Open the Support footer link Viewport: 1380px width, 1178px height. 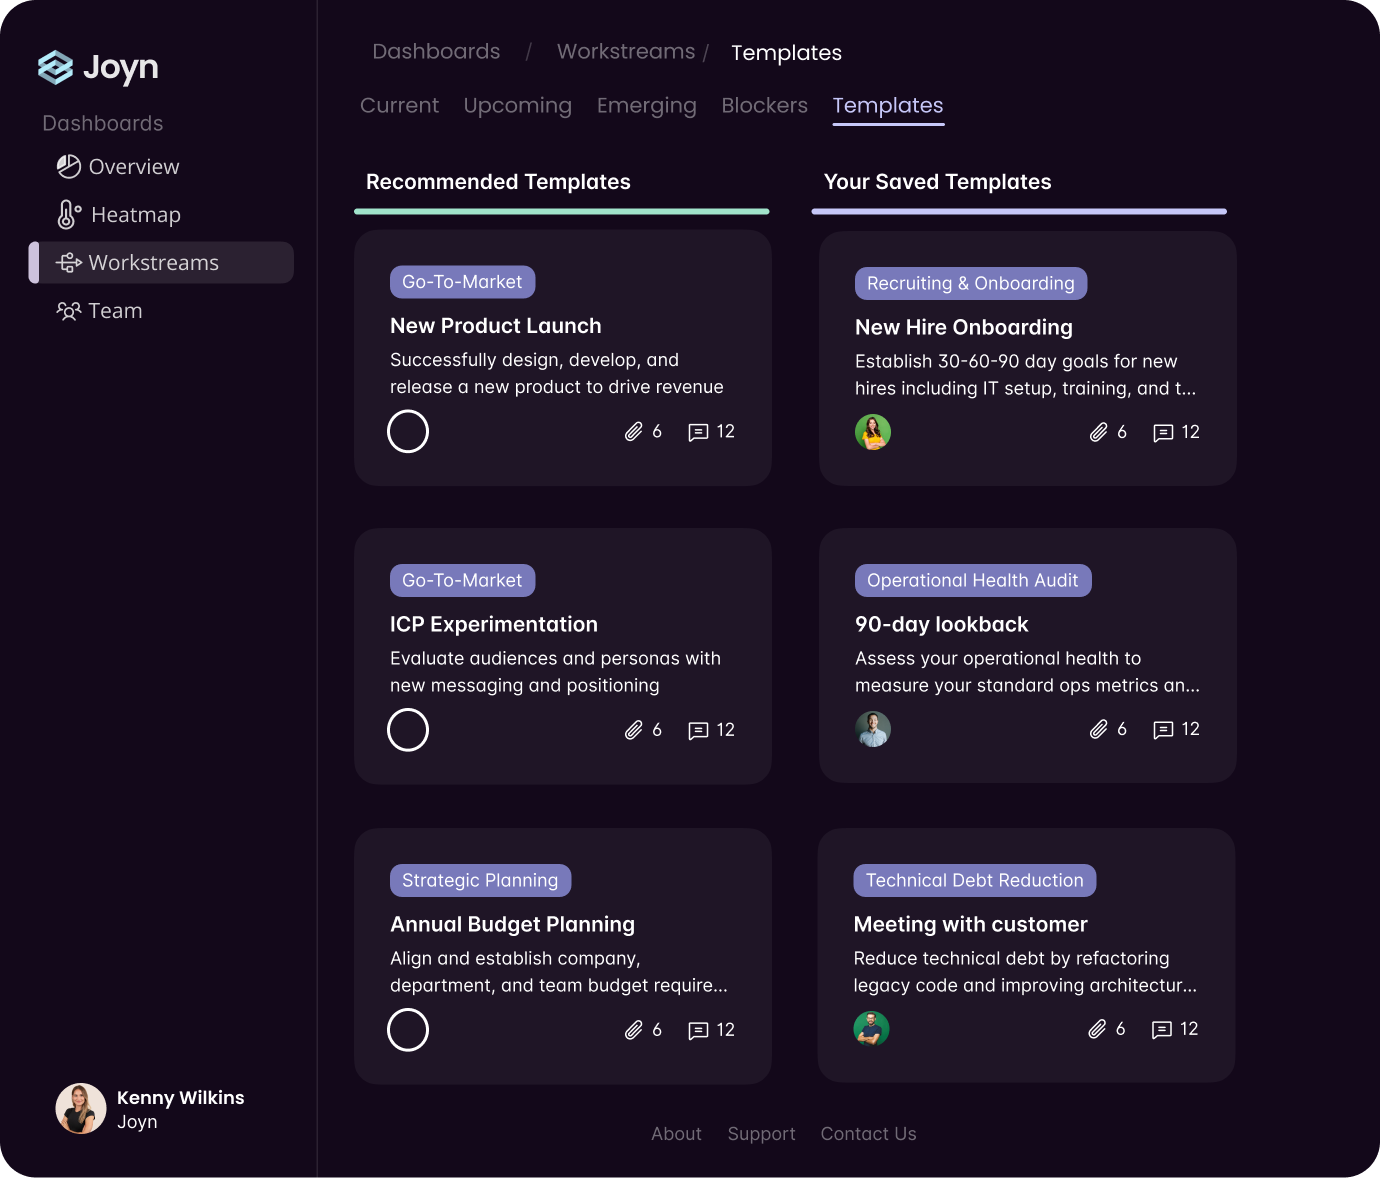tap(761, 1133)
